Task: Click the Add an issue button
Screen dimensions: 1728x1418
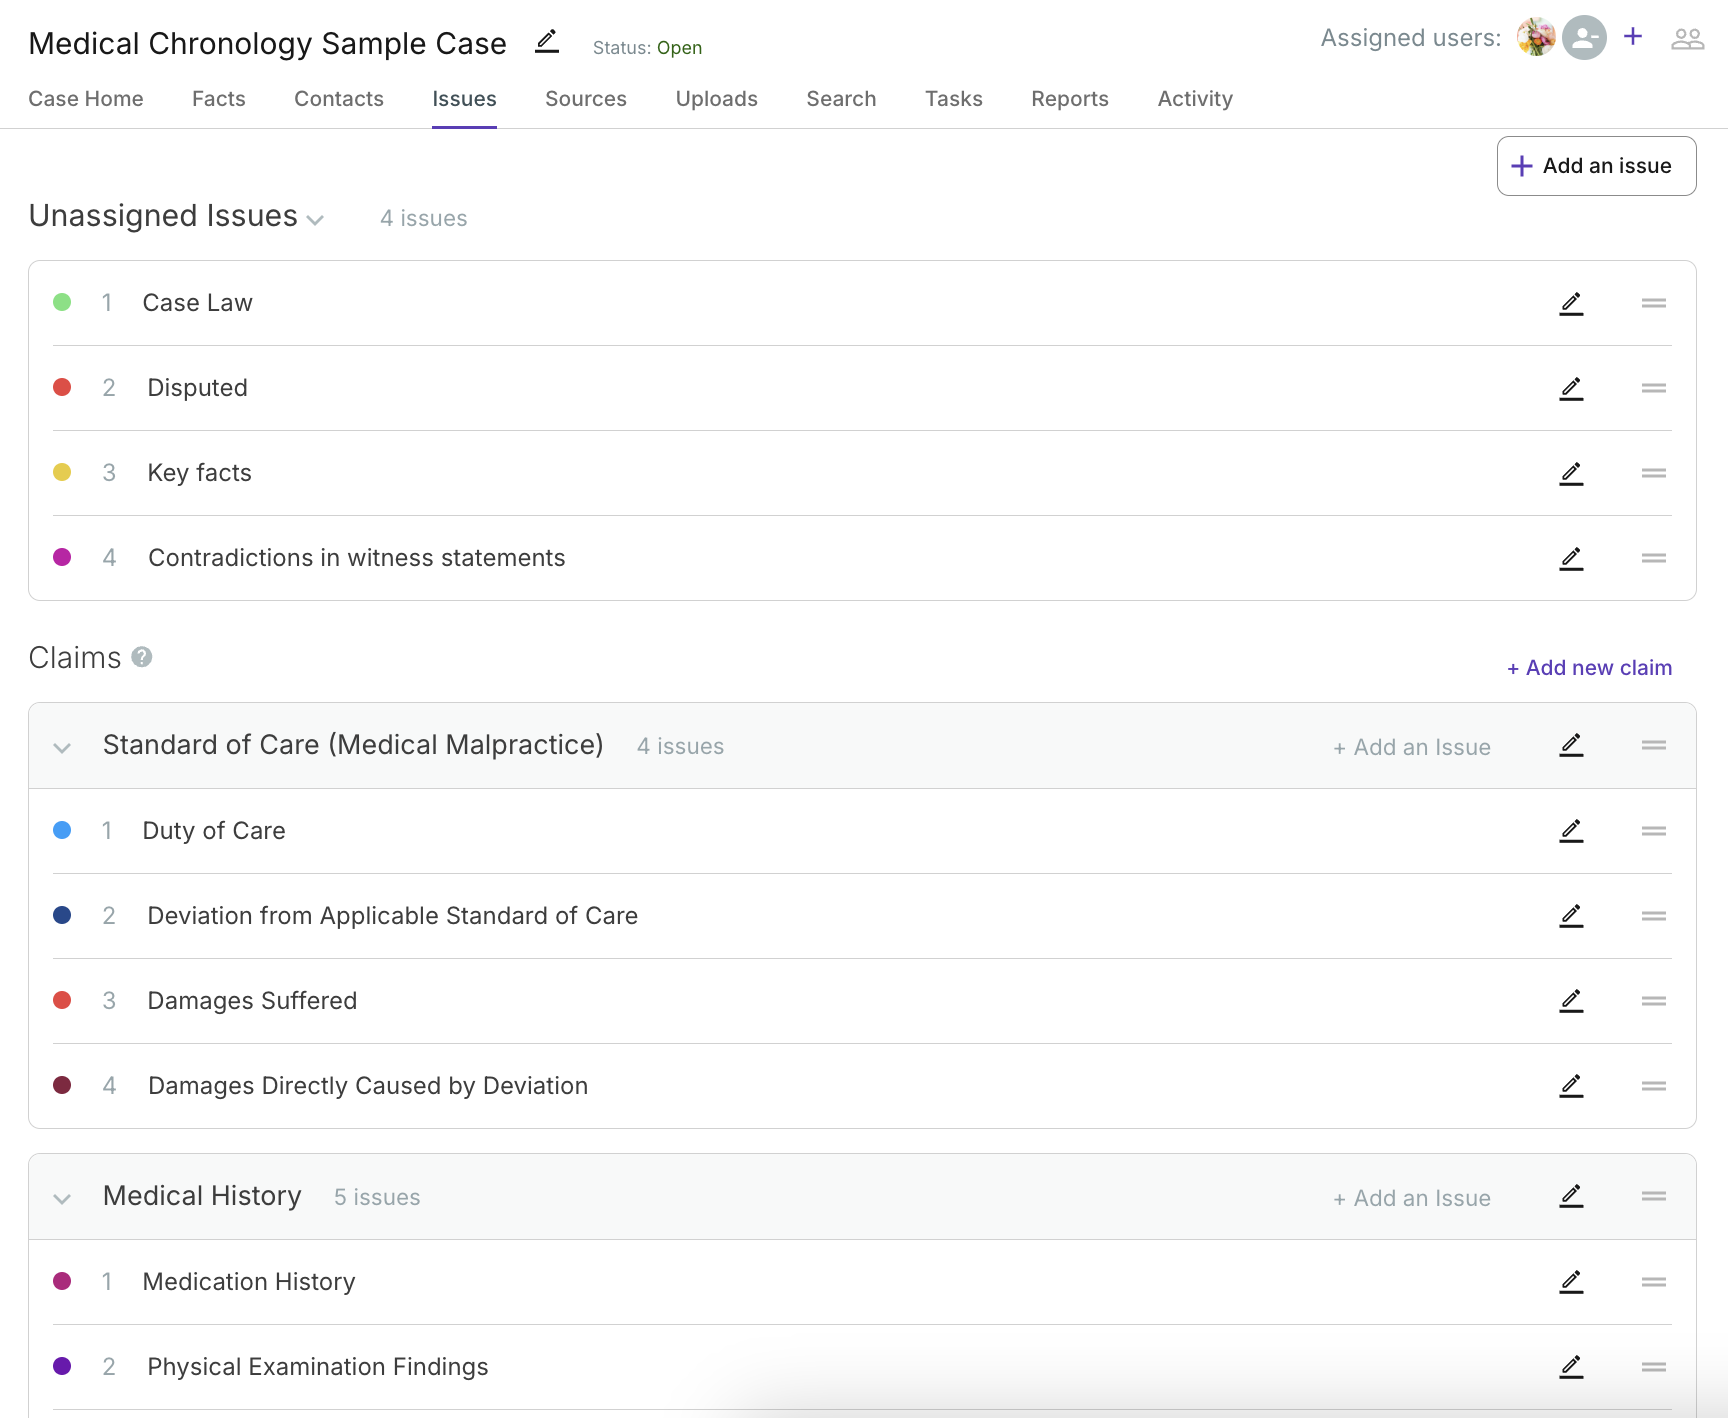Action: [x=1595, y=165]
